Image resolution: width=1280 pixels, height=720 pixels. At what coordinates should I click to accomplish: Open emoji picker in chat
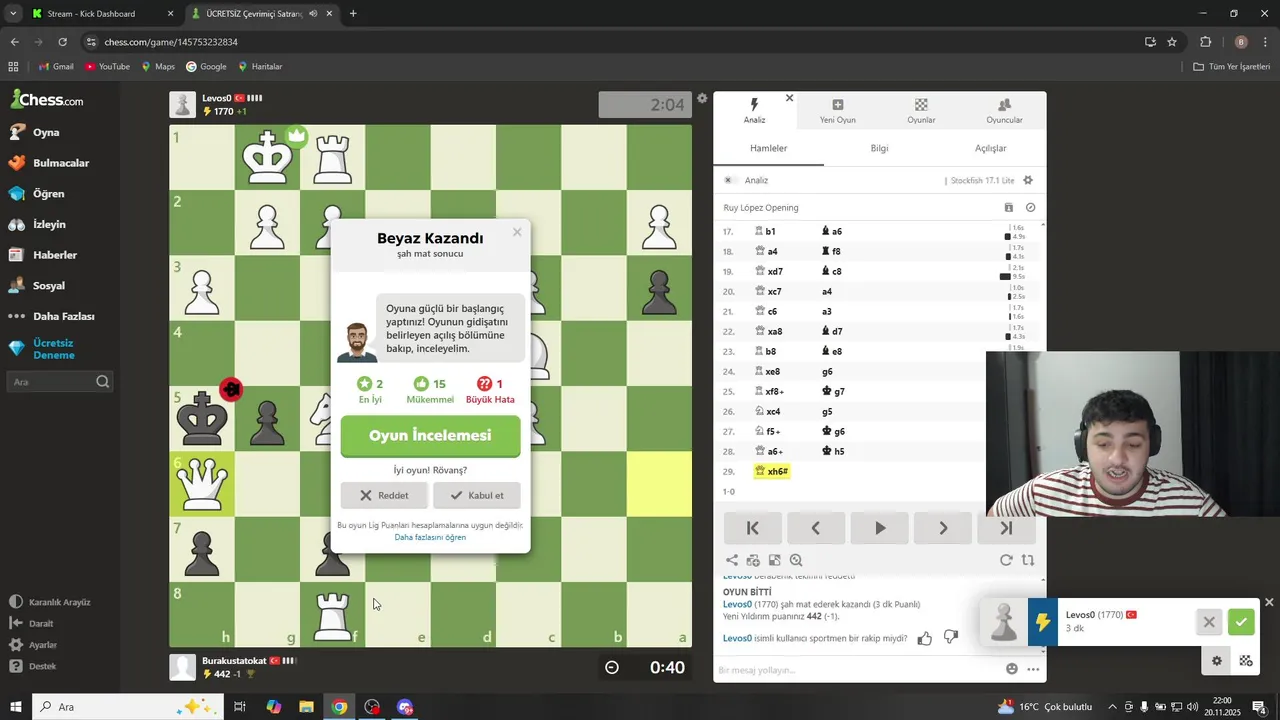(1012, 669)
